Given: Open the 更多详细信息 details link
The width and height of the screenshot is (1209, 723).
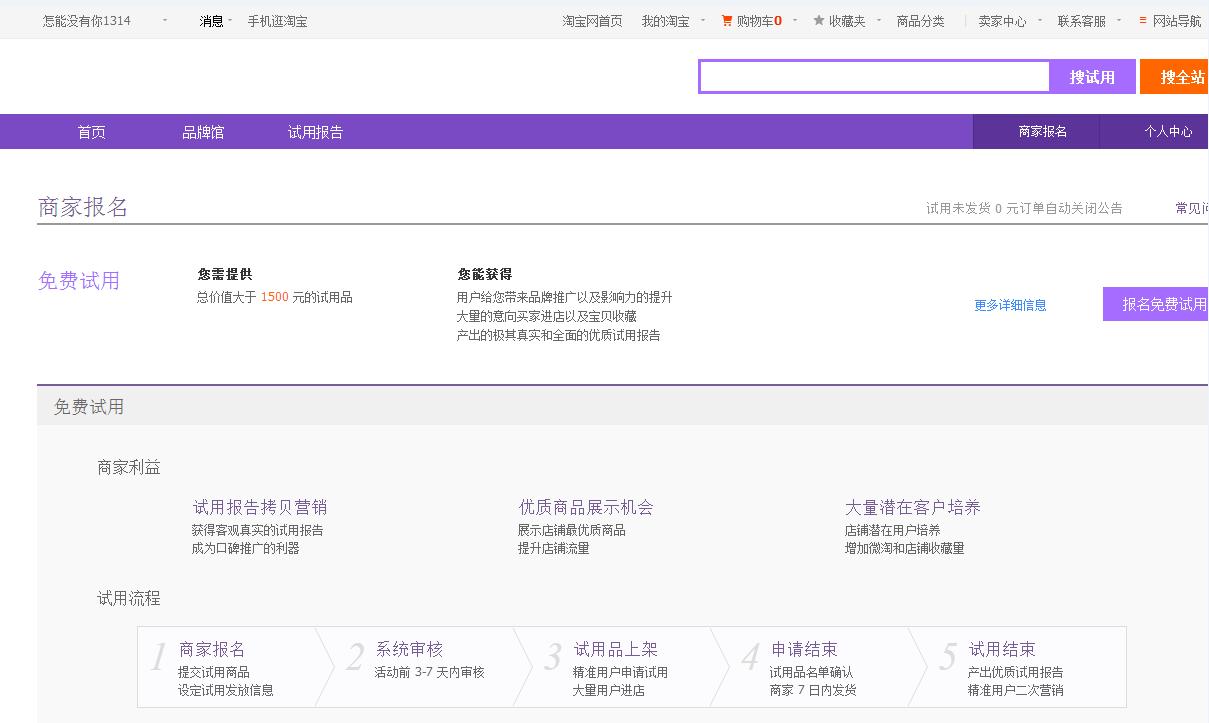Looking at the screenshot, I should click(x=1008, y=306).
